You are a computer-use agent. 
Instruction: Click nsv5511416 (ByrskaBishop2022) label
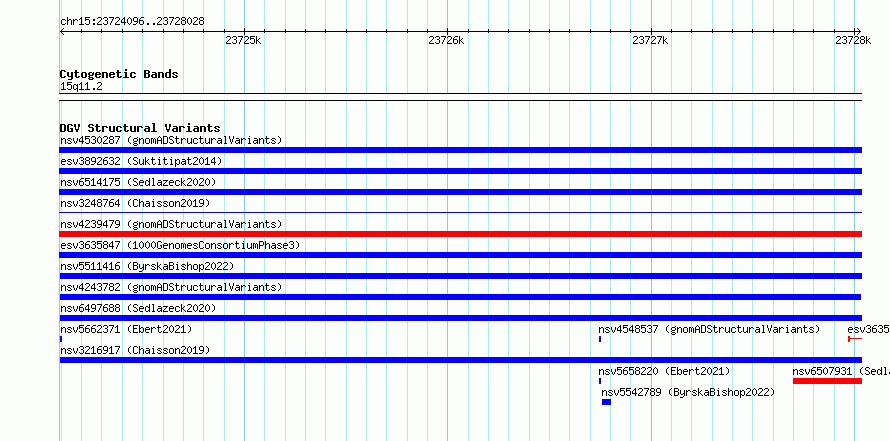[147, 266]
